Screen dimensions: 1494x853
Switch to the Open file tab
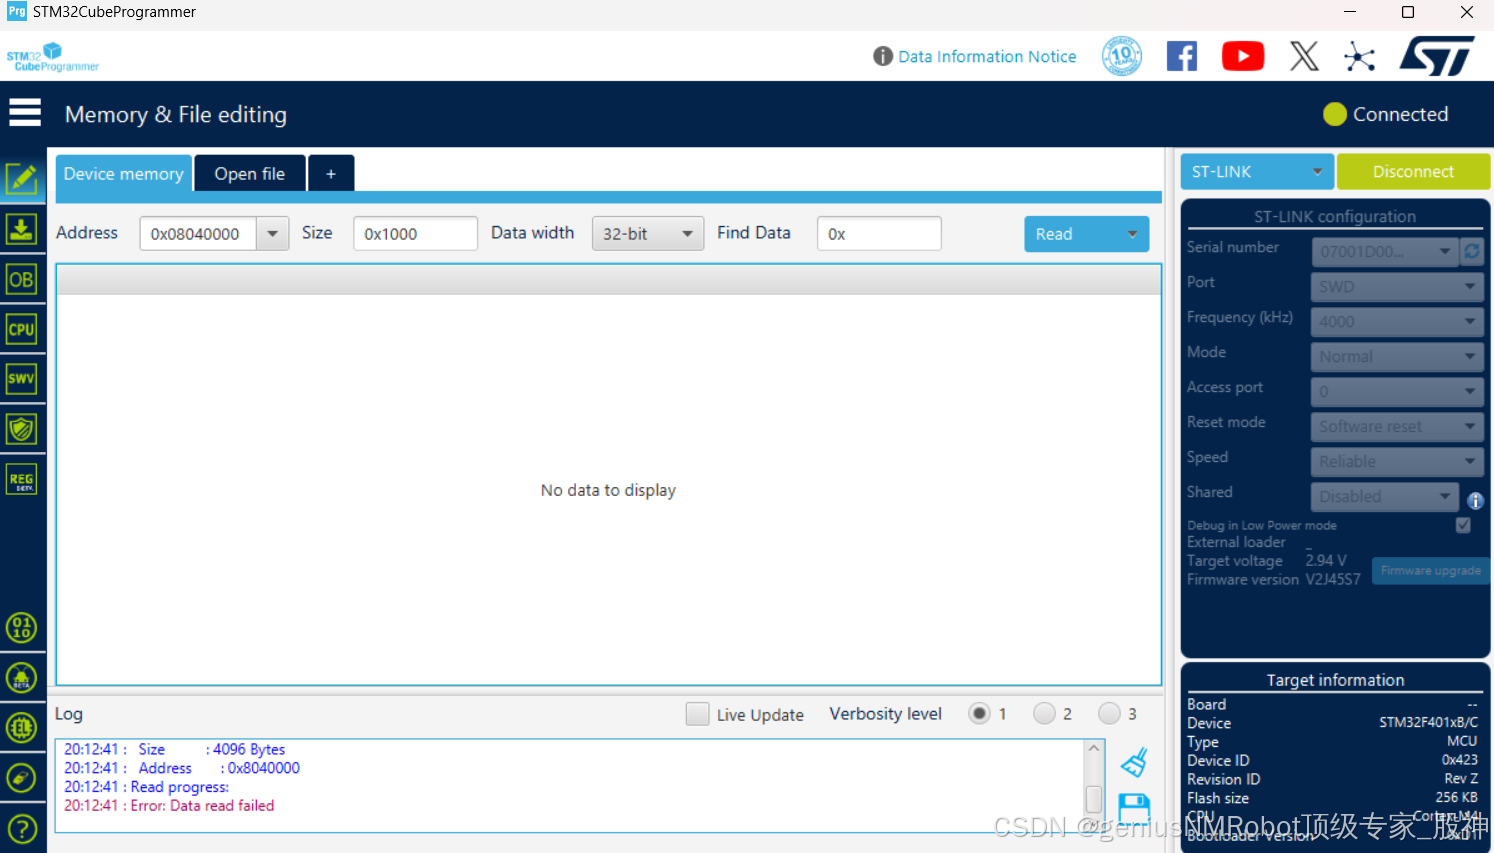click(x=250, y=173)
